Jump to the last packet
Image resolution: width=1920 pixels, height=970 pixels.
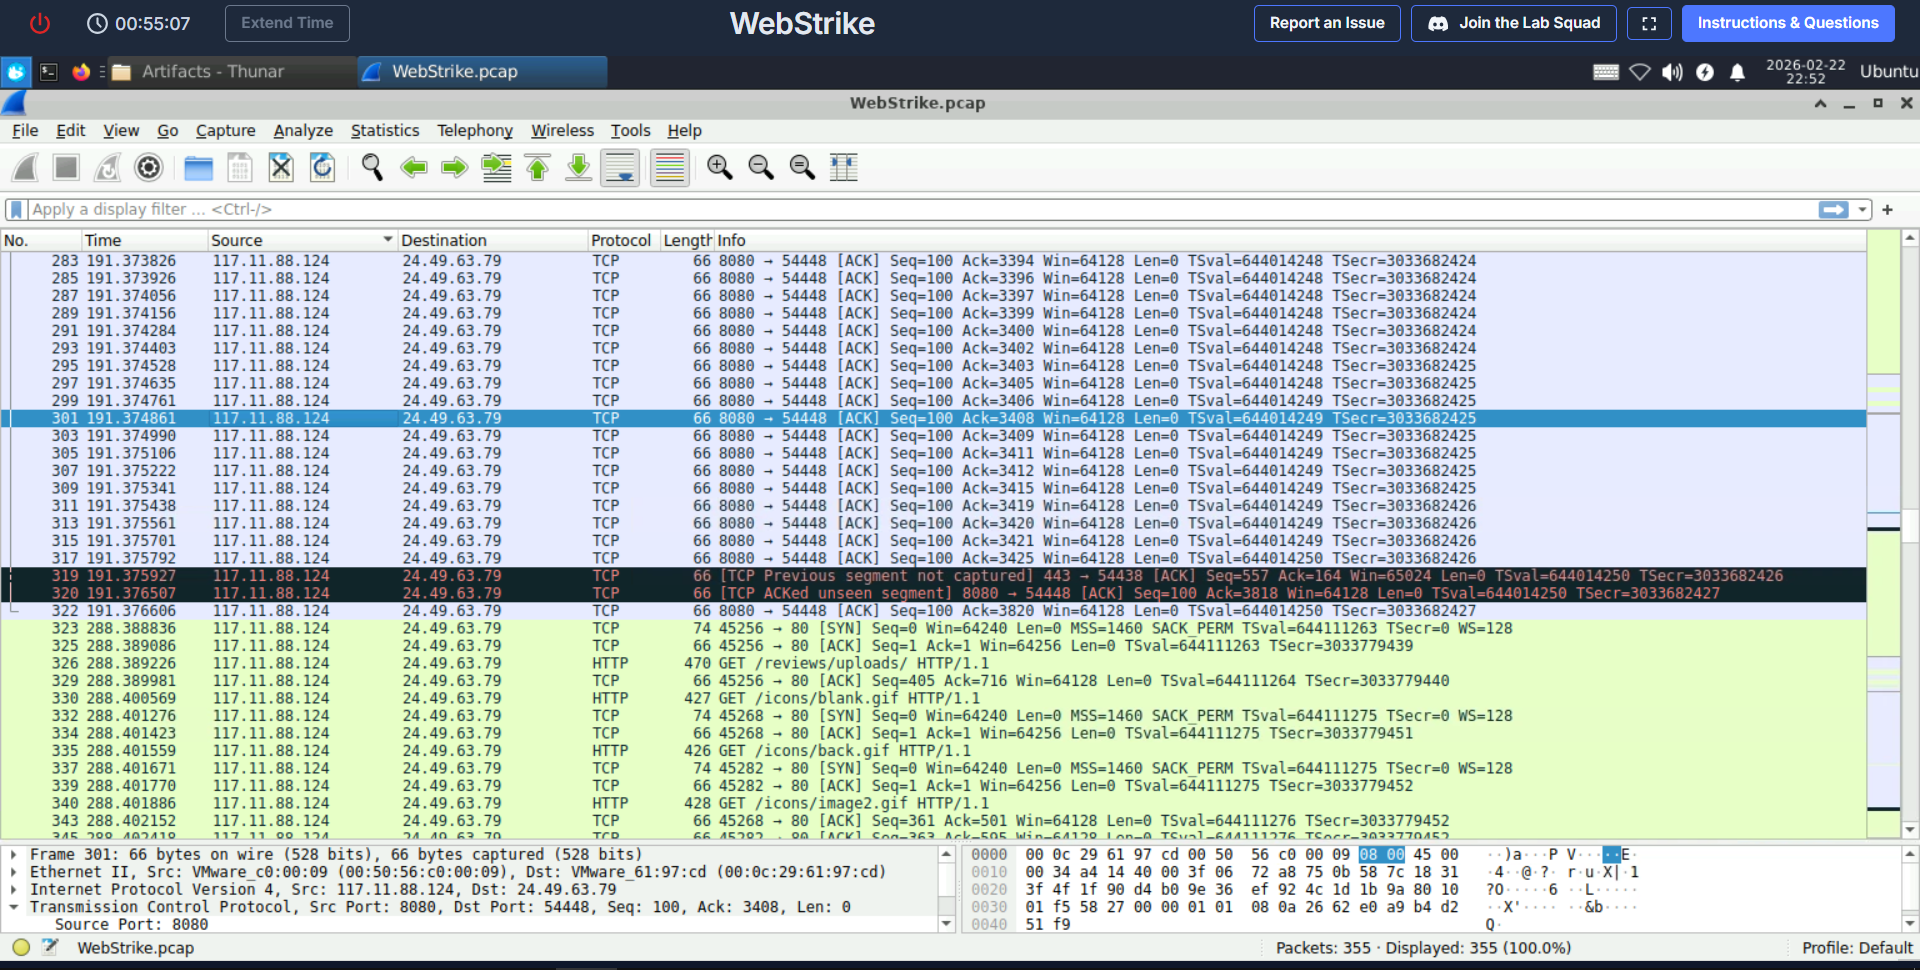[578, 168]
